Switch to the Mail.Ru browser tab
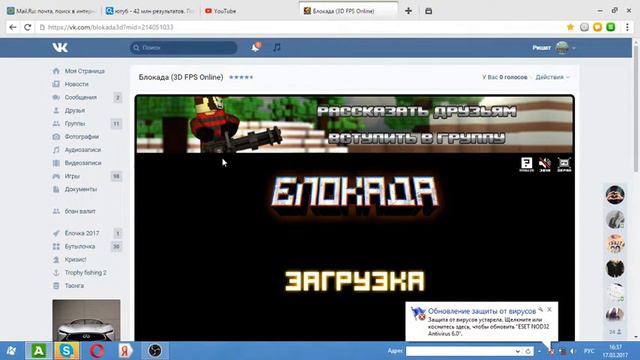 coord(51,11)
